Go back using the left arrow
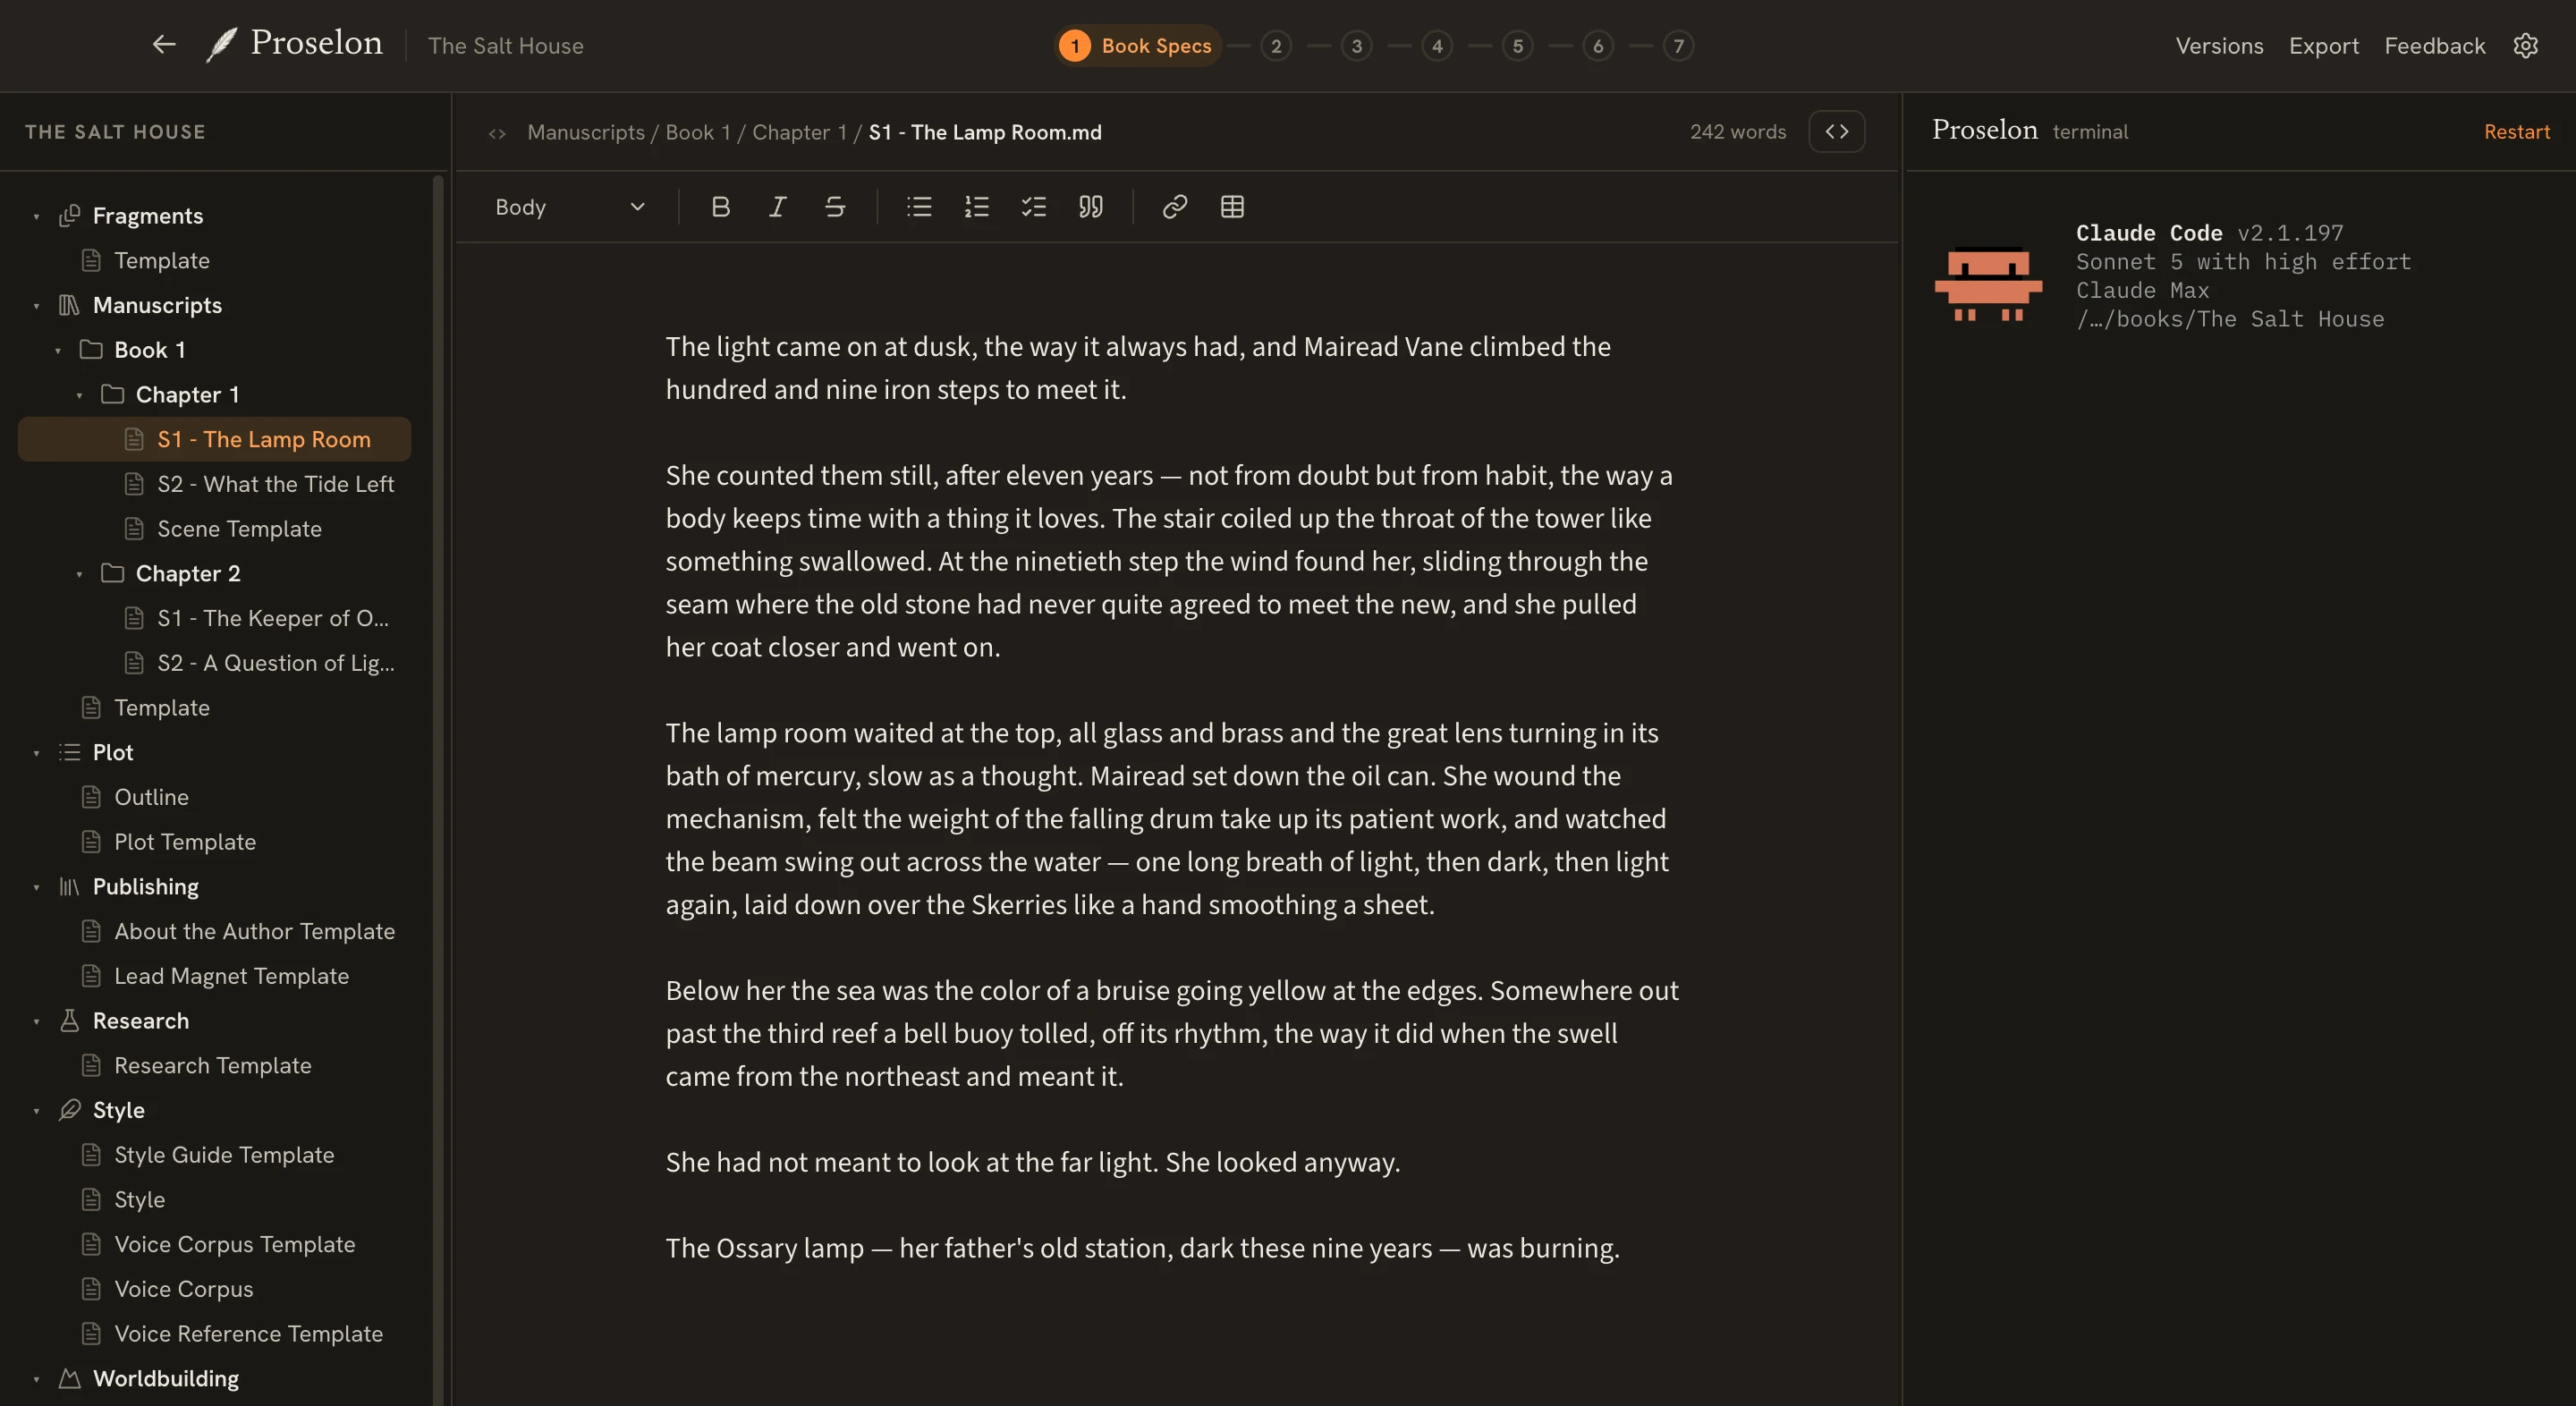This screenshot has height=1406, width=2576. point(164,45)
